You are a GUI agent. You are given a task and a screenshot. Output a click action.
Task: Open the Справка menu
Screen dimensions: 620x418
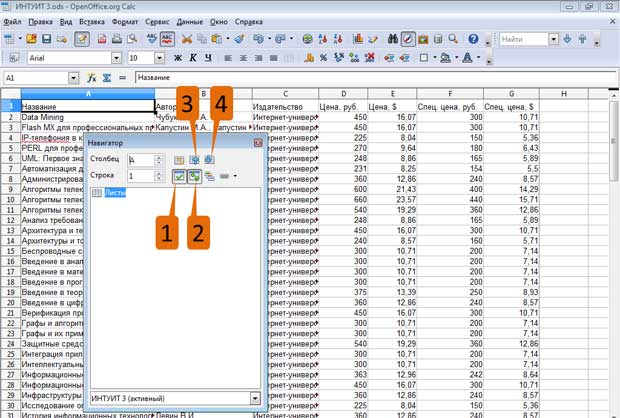point(249,22)
